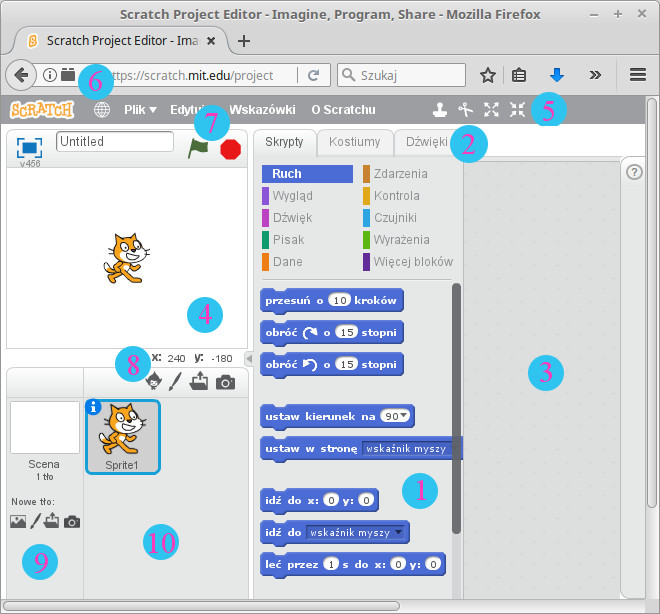Select the grow sprite tool

click(x=491, y=110)
